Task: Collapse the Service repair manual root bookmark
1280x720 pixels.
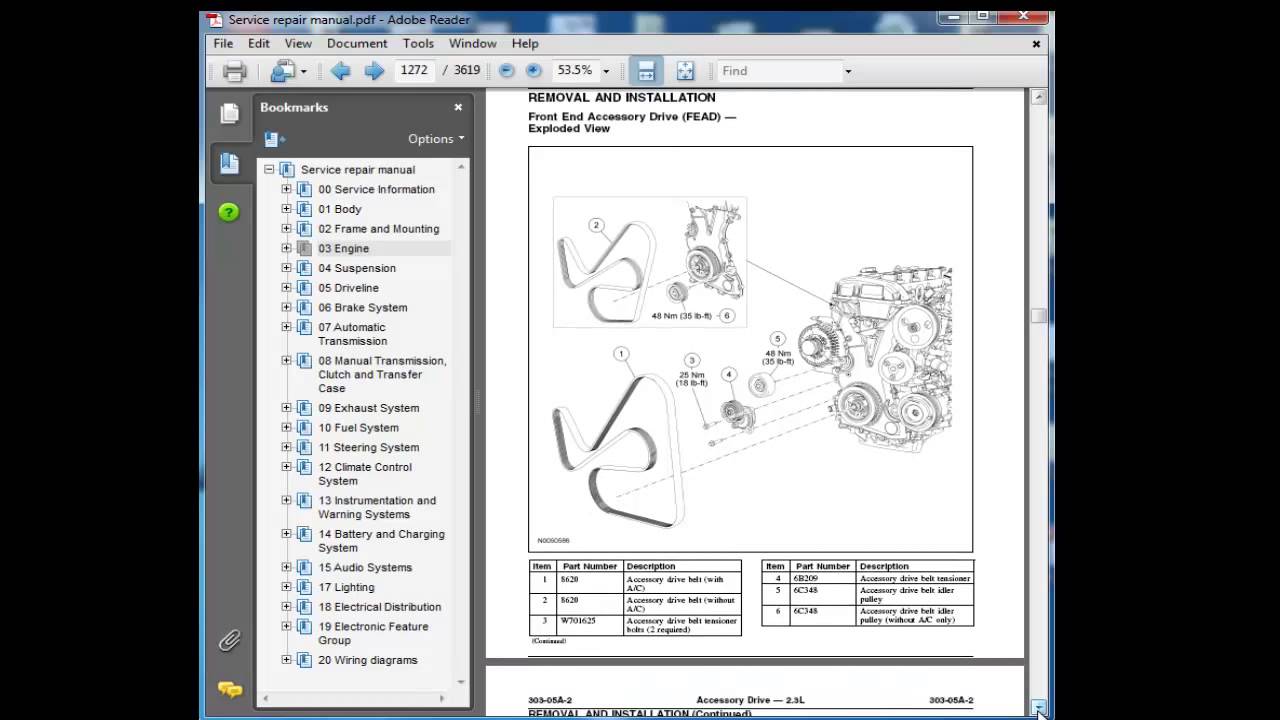Action: 269,170
